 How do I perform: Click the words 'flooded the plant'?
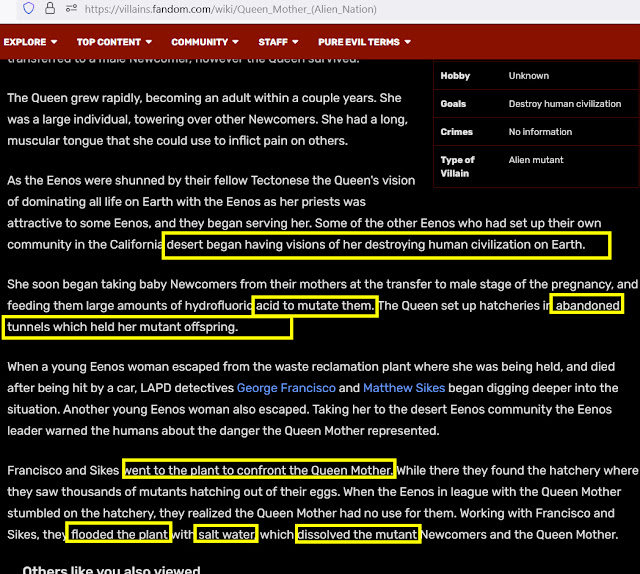click(x=119, y=534)
